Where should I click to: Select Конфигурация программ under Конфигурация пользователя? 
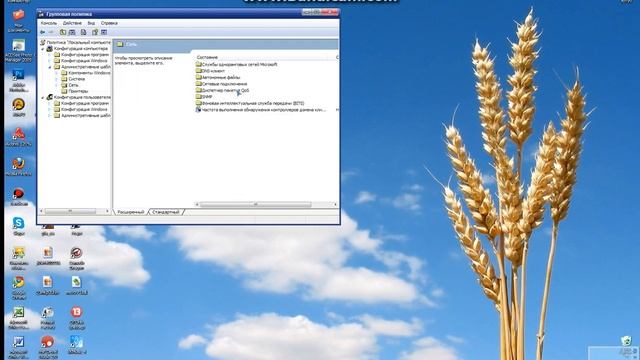82,104
